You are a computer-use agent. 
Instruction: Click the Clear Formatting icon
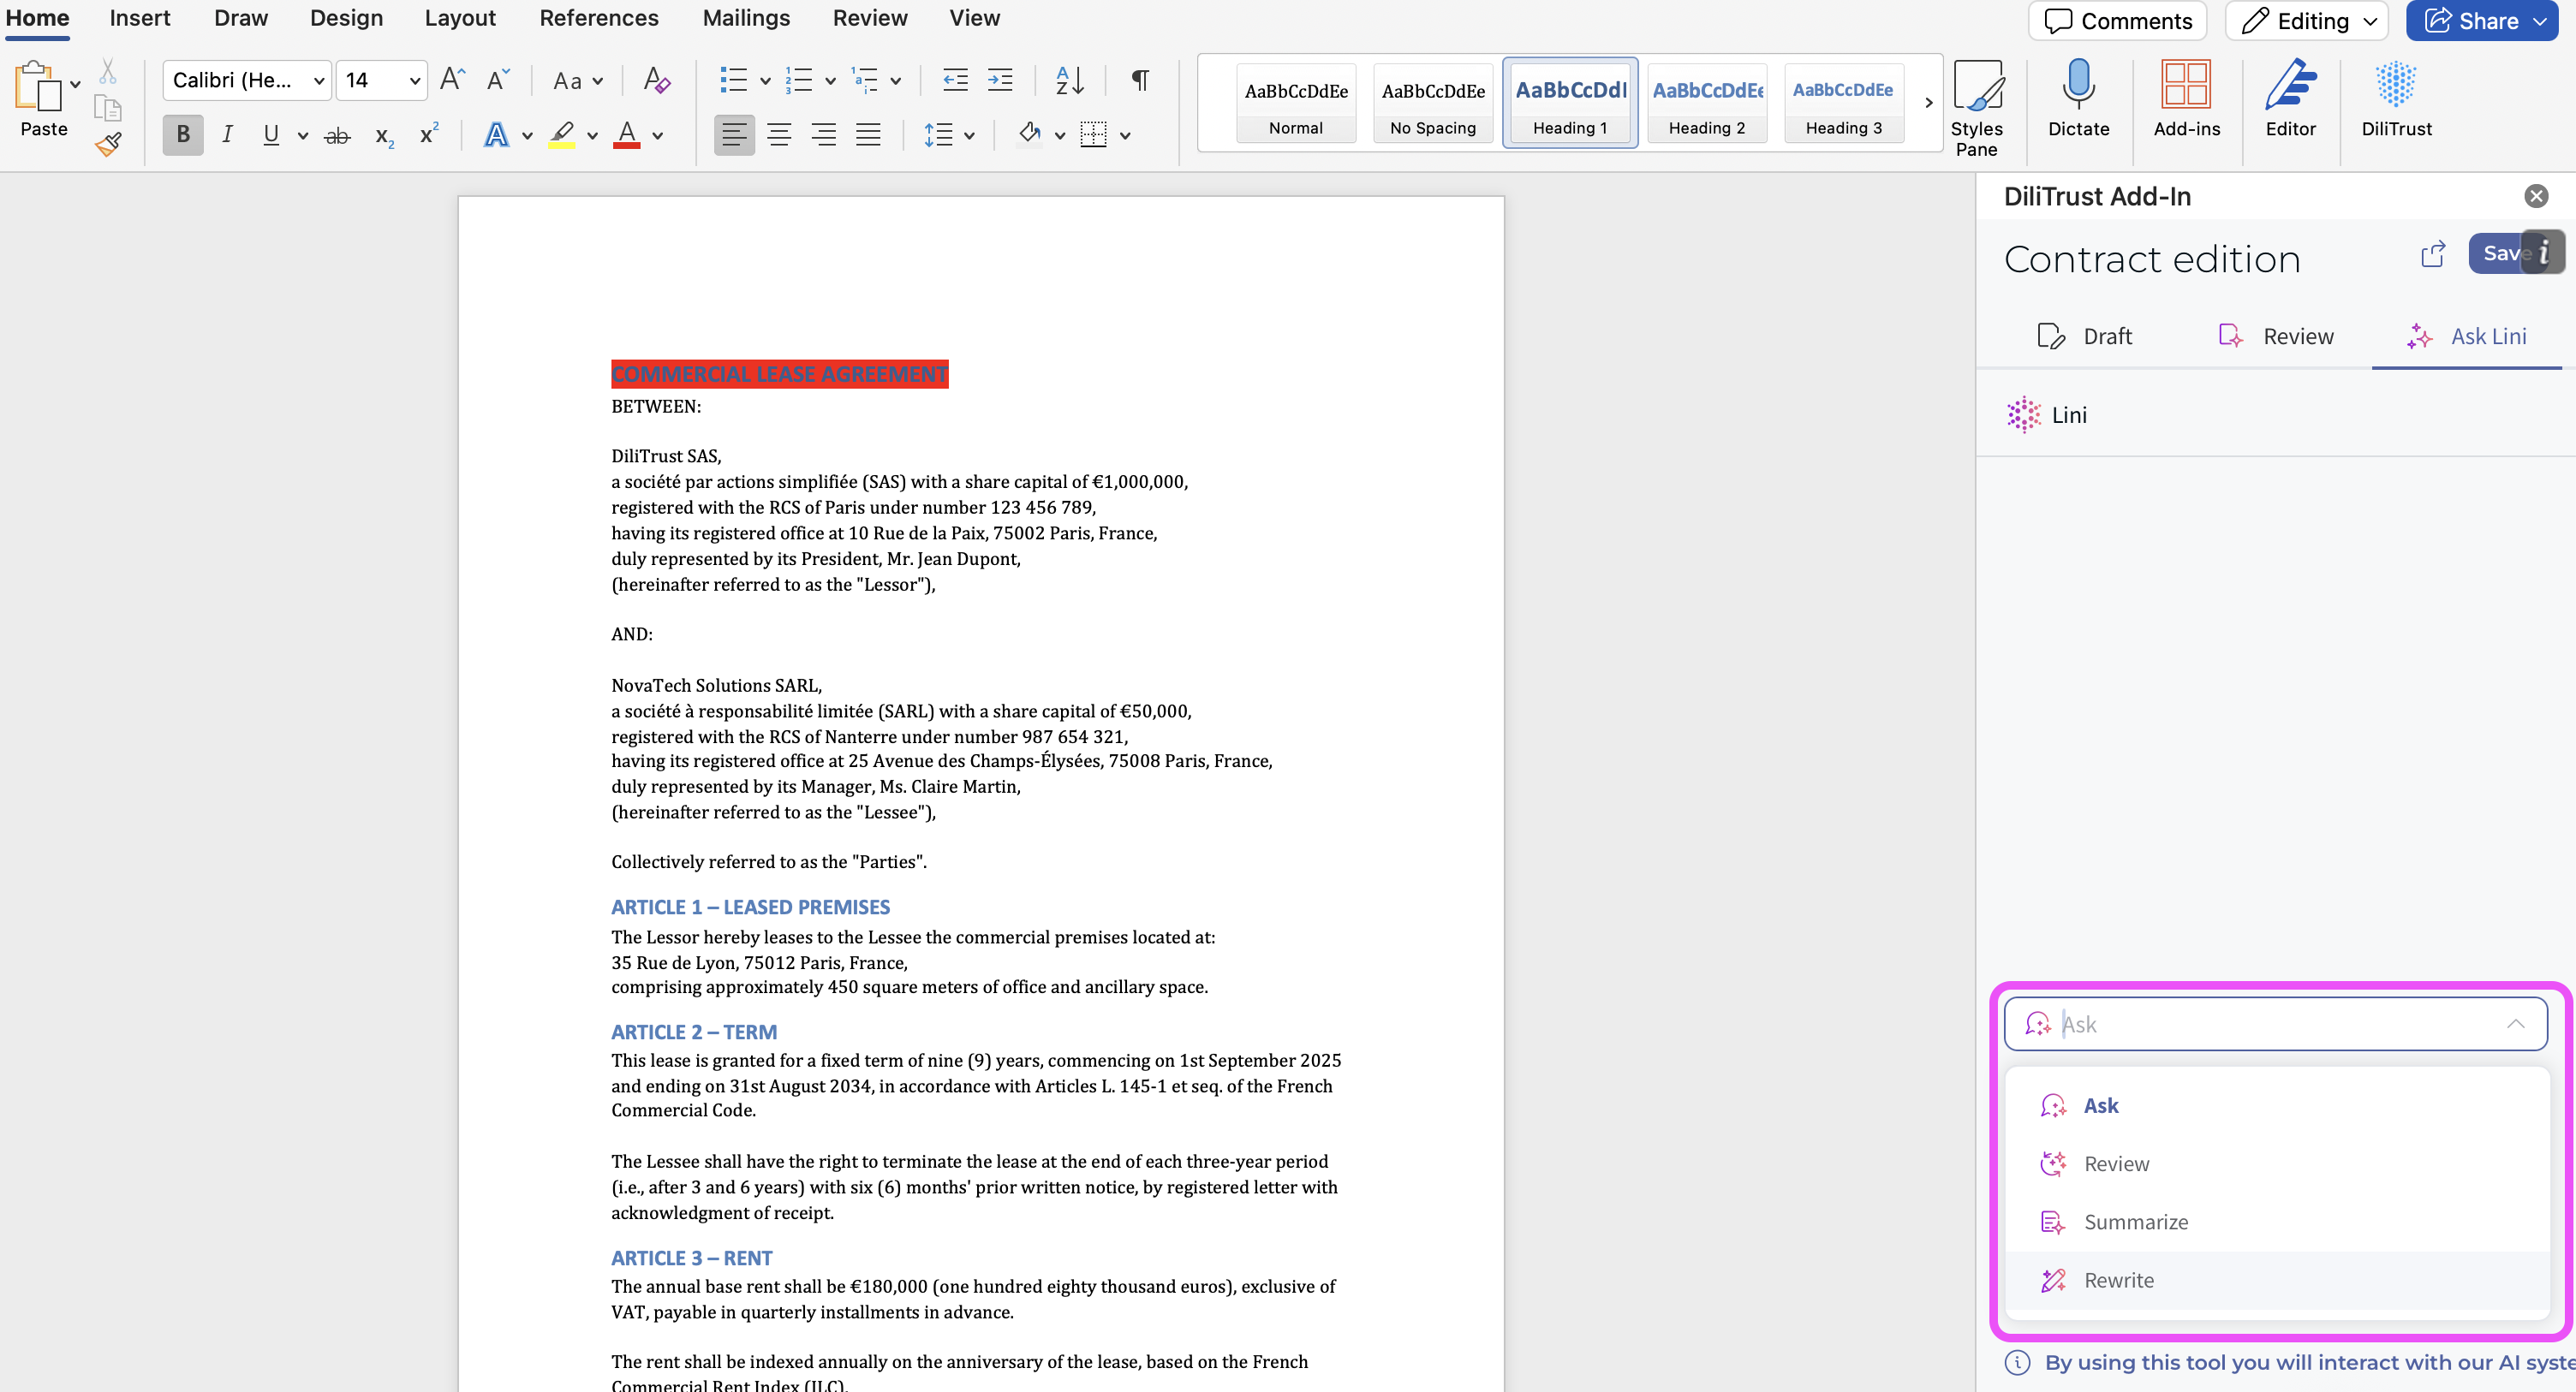tap(656, 80)
